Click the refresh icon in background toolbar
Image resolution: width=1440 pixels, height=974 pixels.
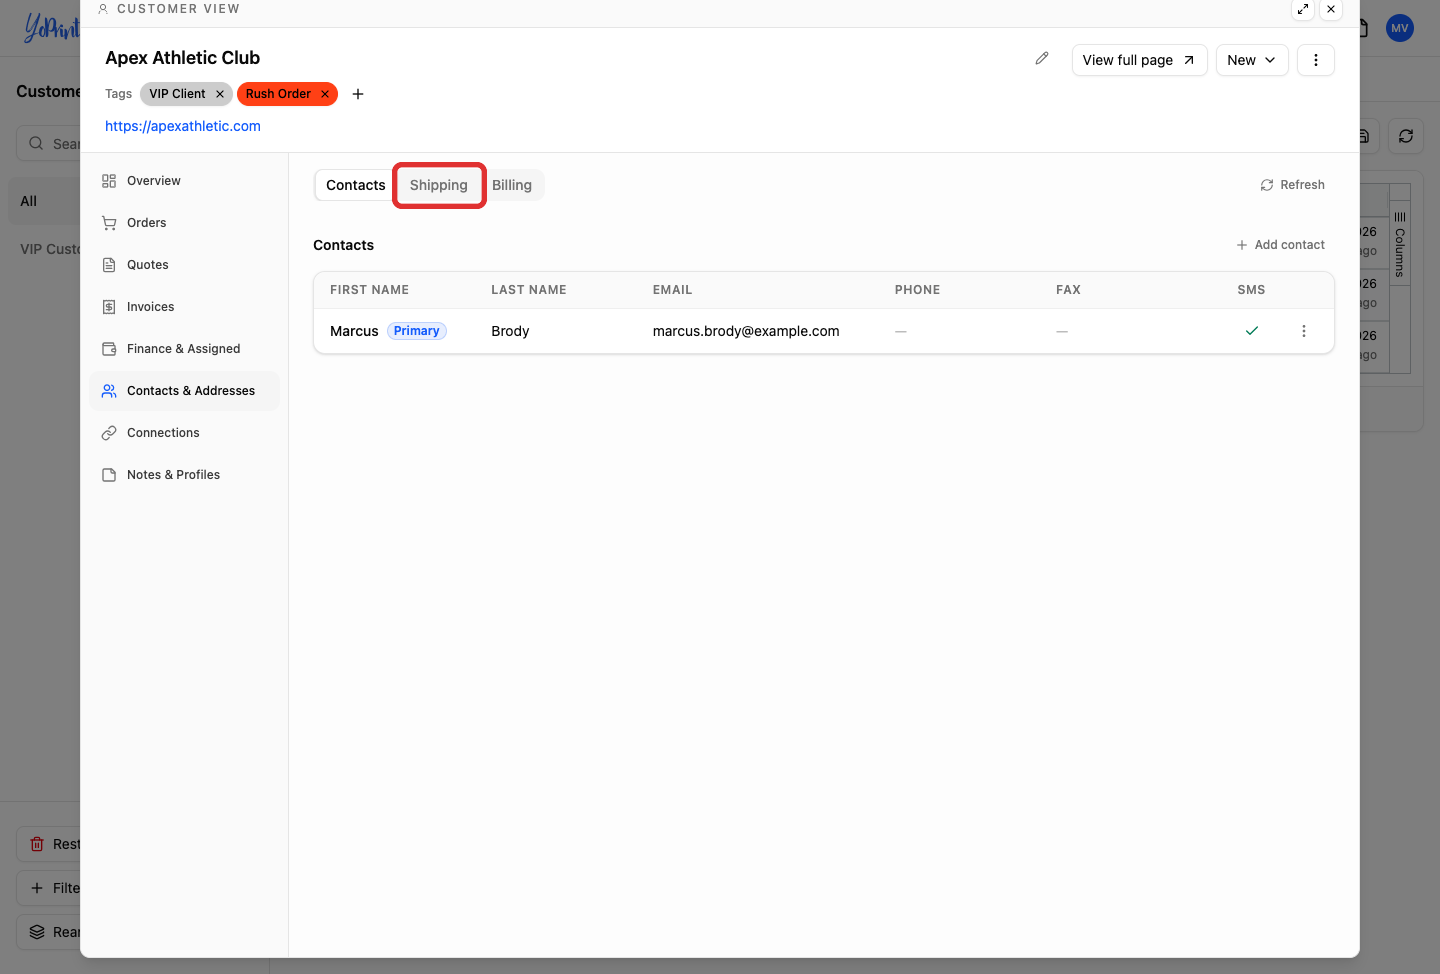(1406, 137)
